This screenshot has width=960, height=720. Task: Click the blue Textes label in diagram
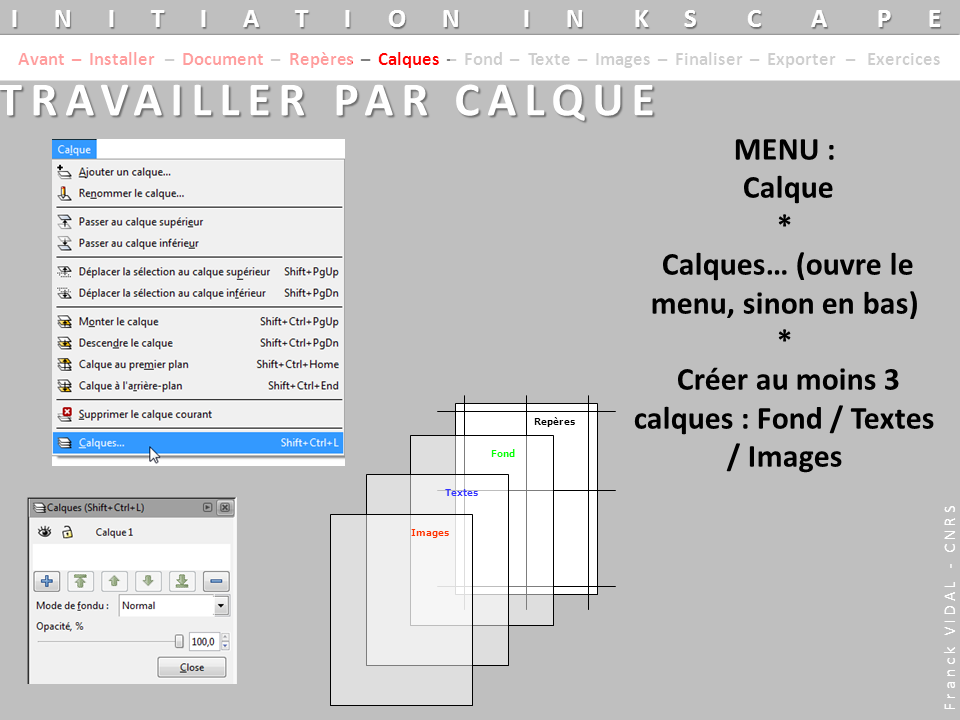(x=462, y=493)
